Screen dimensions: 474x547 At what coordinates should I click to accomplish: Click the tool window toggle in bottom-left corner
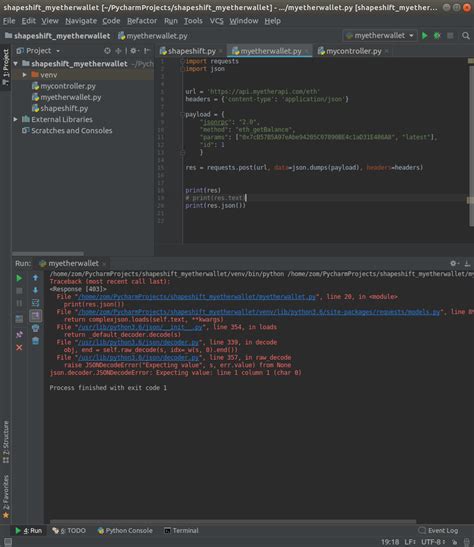[x=8, y=542]
